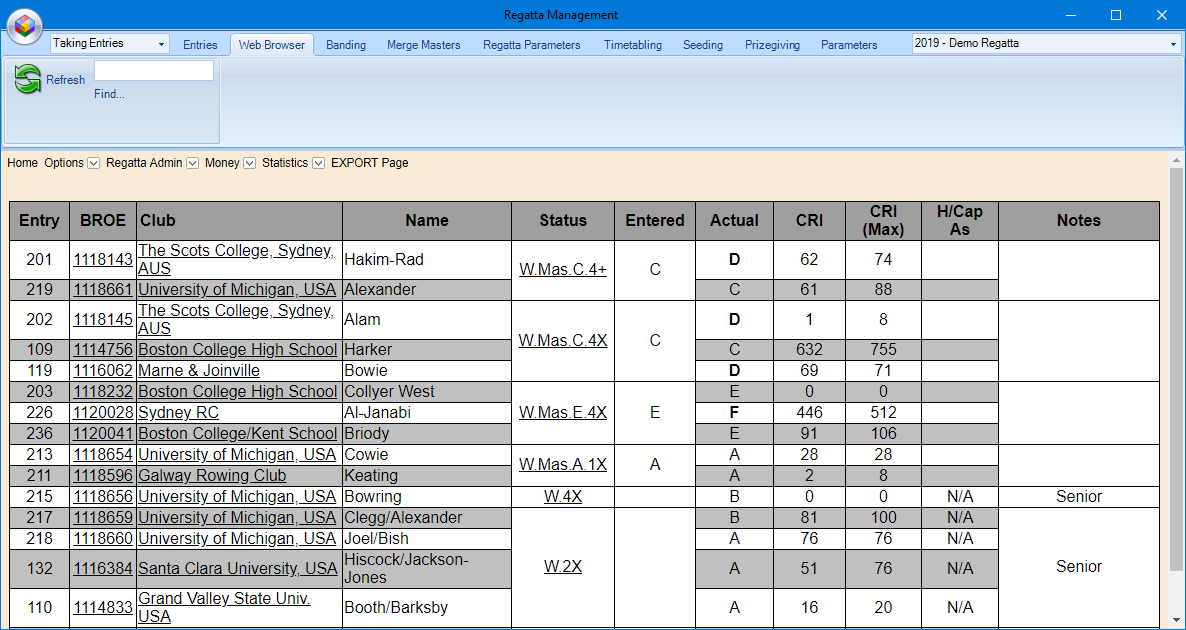Open BROE entry 1118143

[103, 259]
